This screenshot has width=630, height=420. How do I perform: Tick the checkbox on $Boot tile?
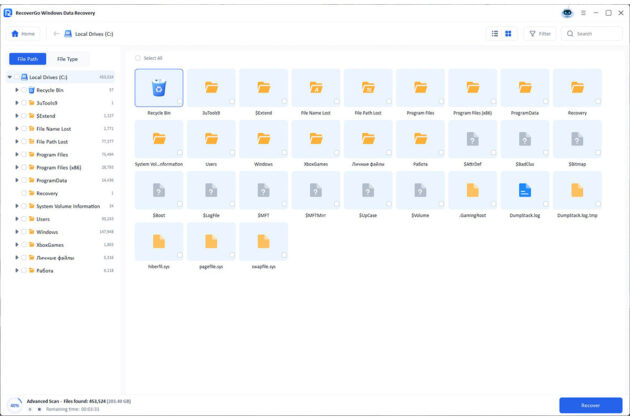pyautogui.click(x=180, y=204)
